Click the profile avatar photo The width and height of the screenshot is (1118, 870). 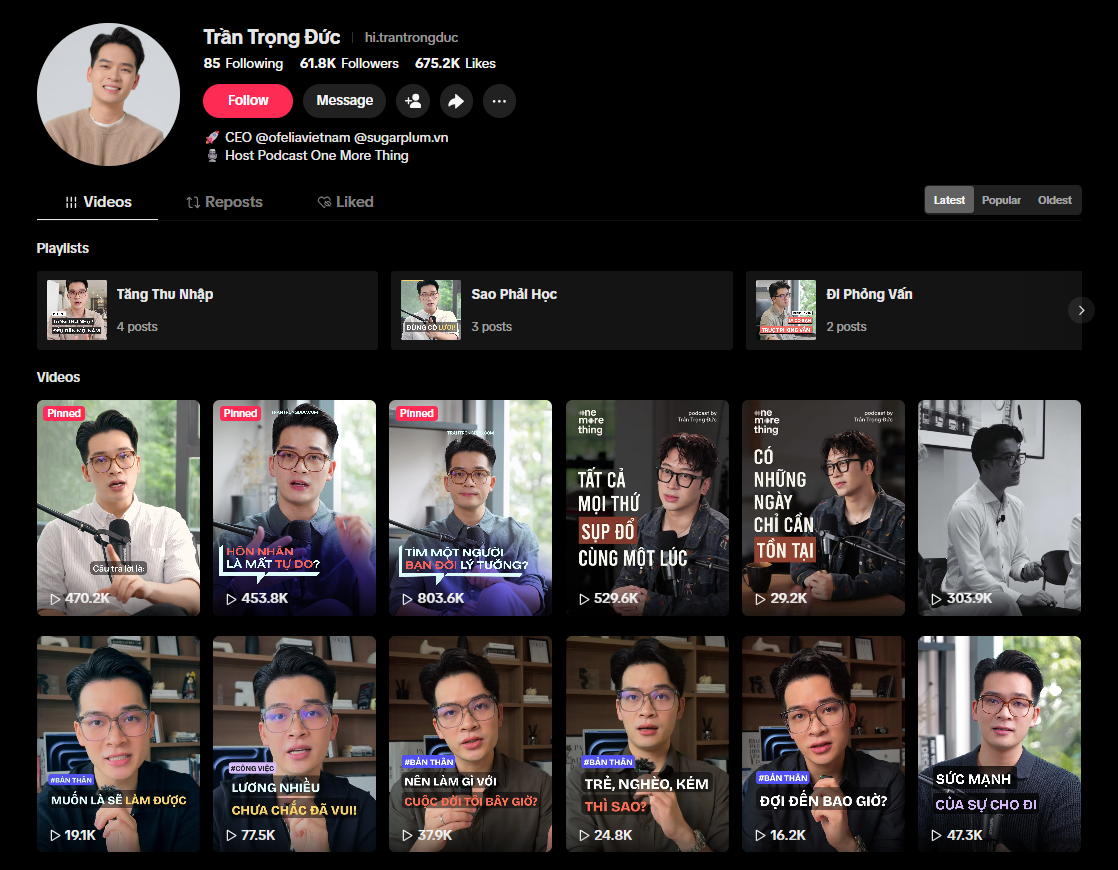coord(109,94)
